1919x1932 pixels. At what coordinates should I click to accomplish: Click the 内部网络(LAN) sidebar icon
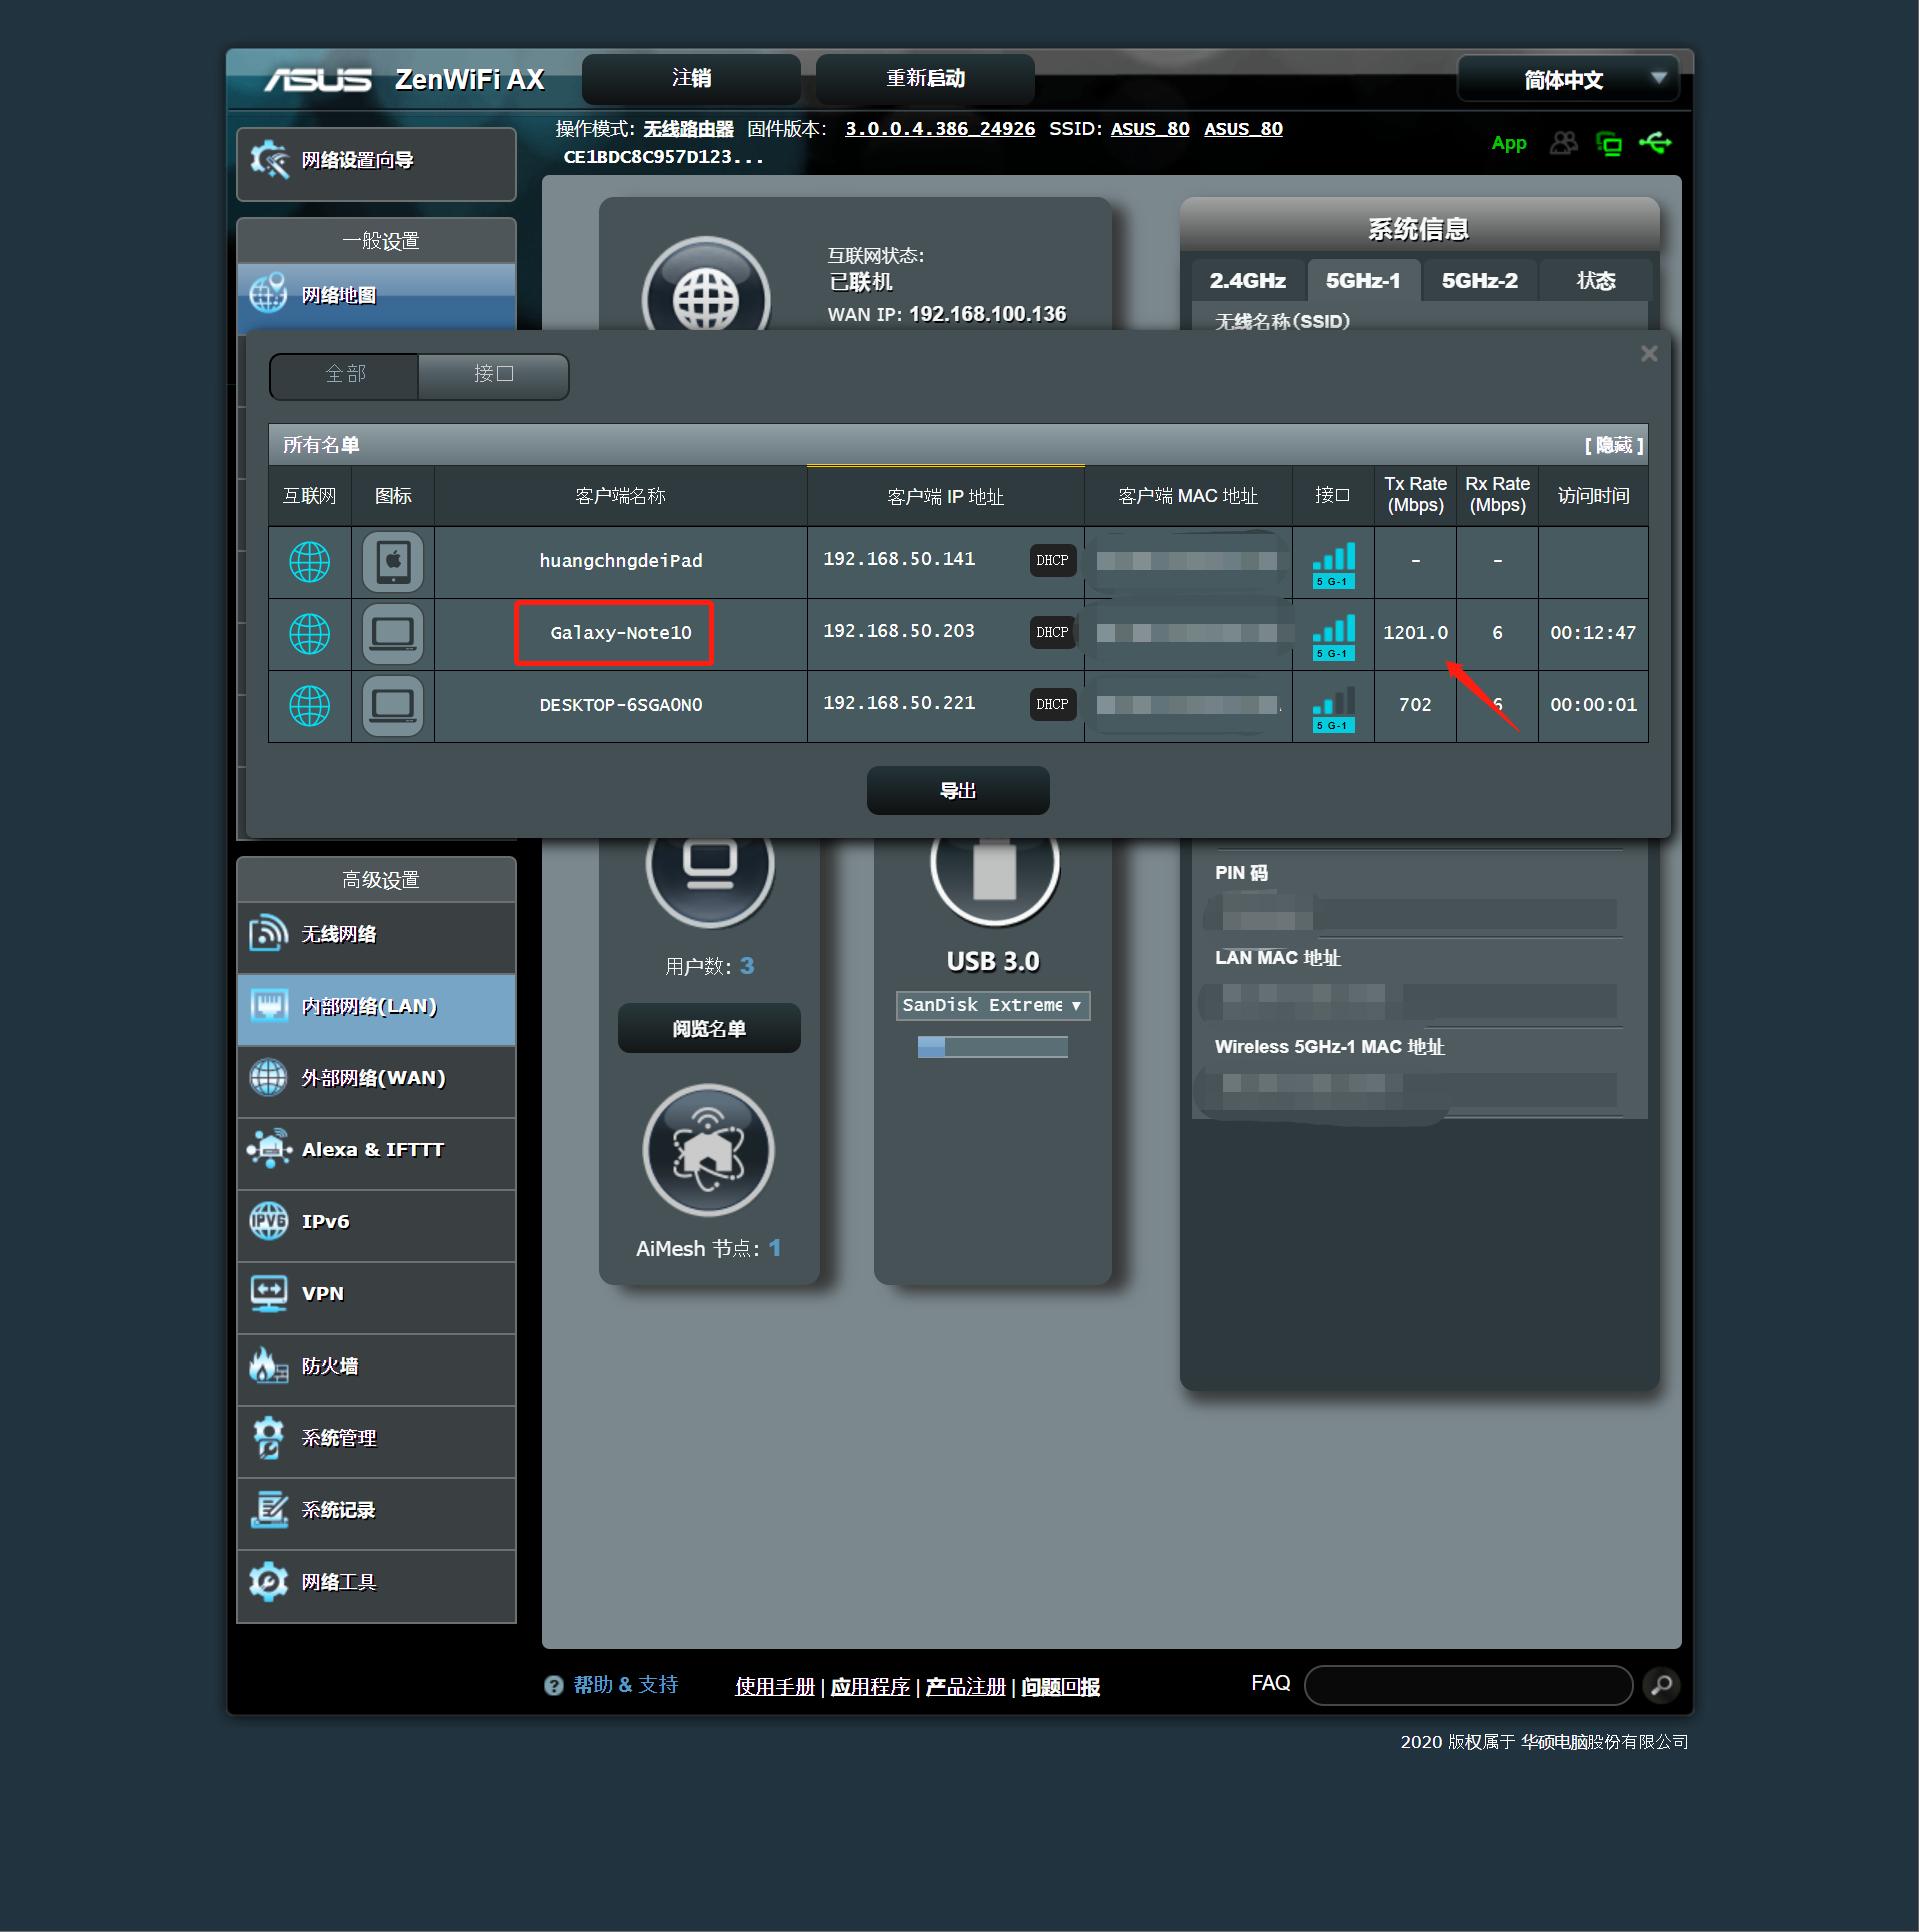tap(268, 1005)
